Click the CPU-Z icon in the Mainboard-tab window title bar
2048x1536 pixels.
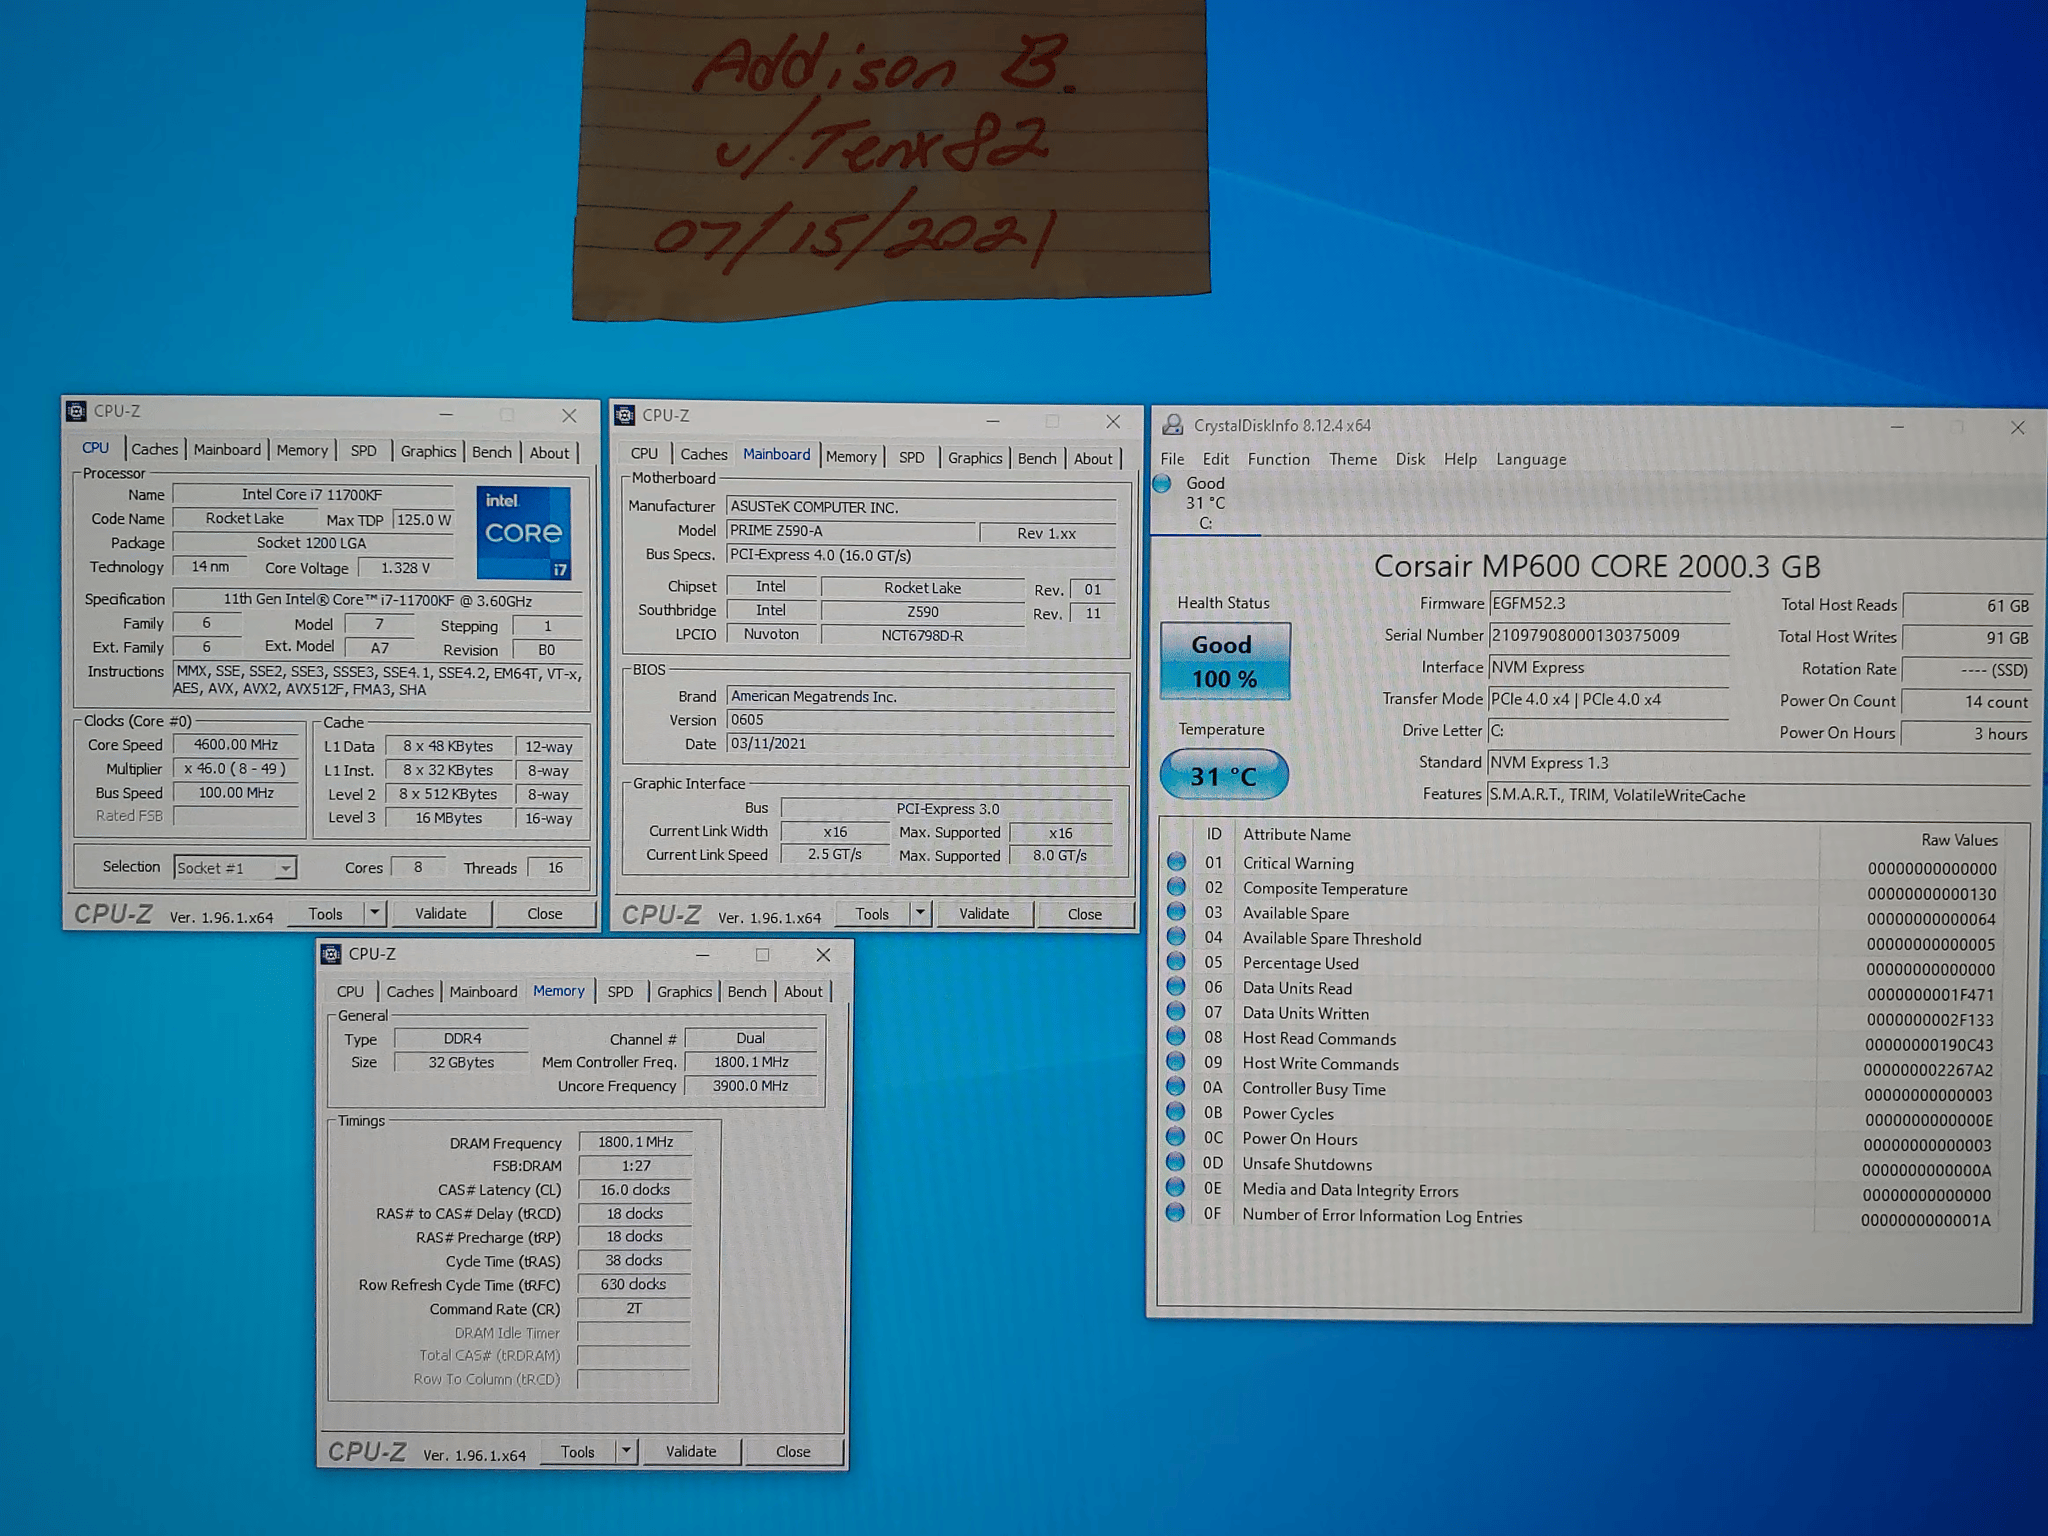(x=625, y=415)
